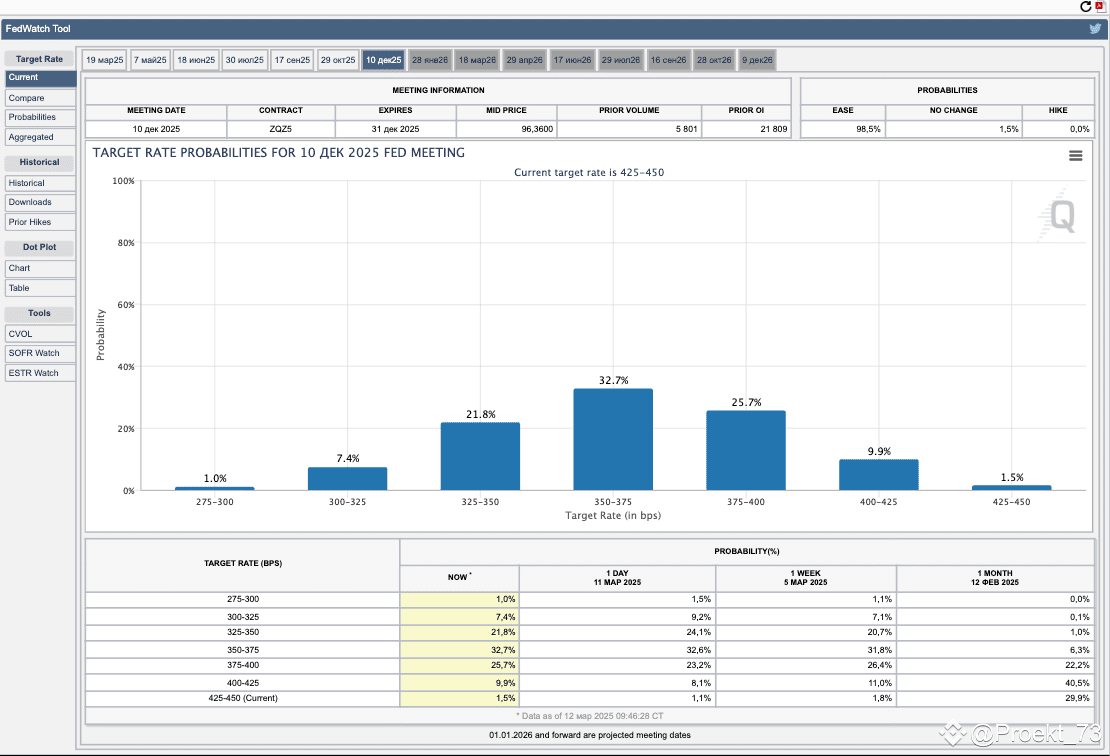Open Prior Hikes in sidebar
The image size is (1110, 756).
pyautogui.click(x=40, y=222)
